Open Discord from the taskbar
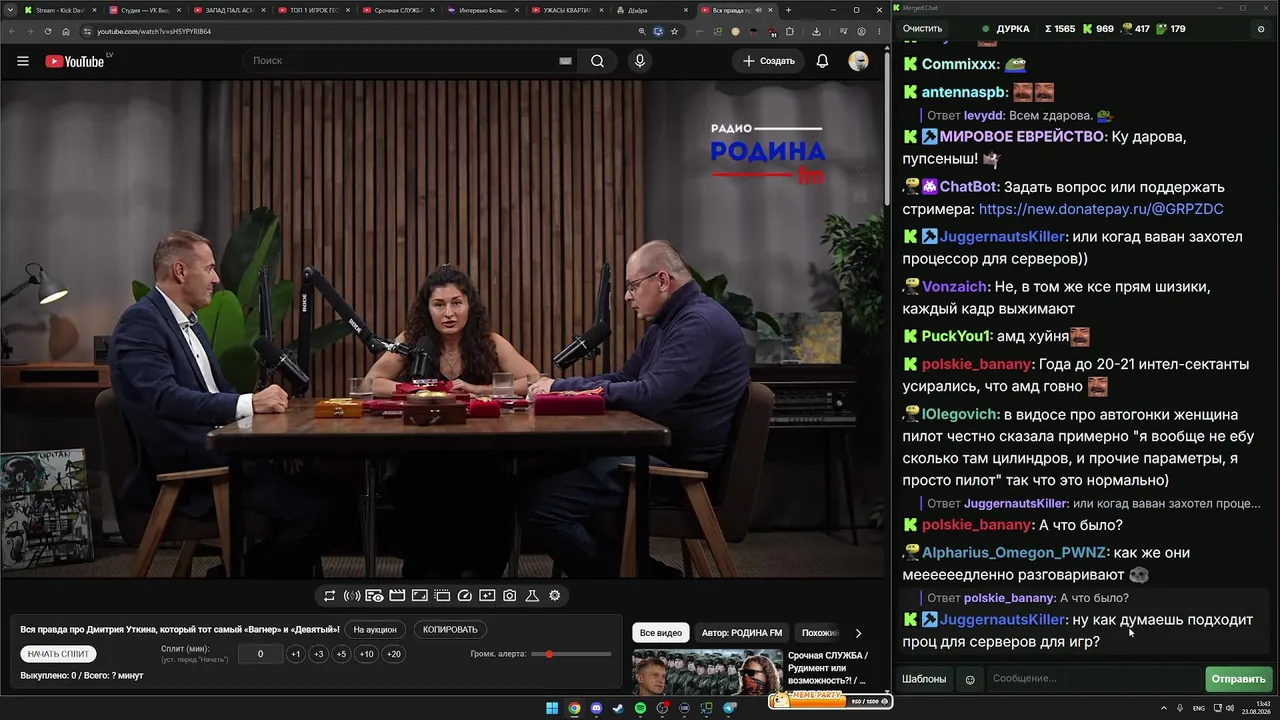Viewport: 1280px width, 720px height. click(x=597, y=708)
